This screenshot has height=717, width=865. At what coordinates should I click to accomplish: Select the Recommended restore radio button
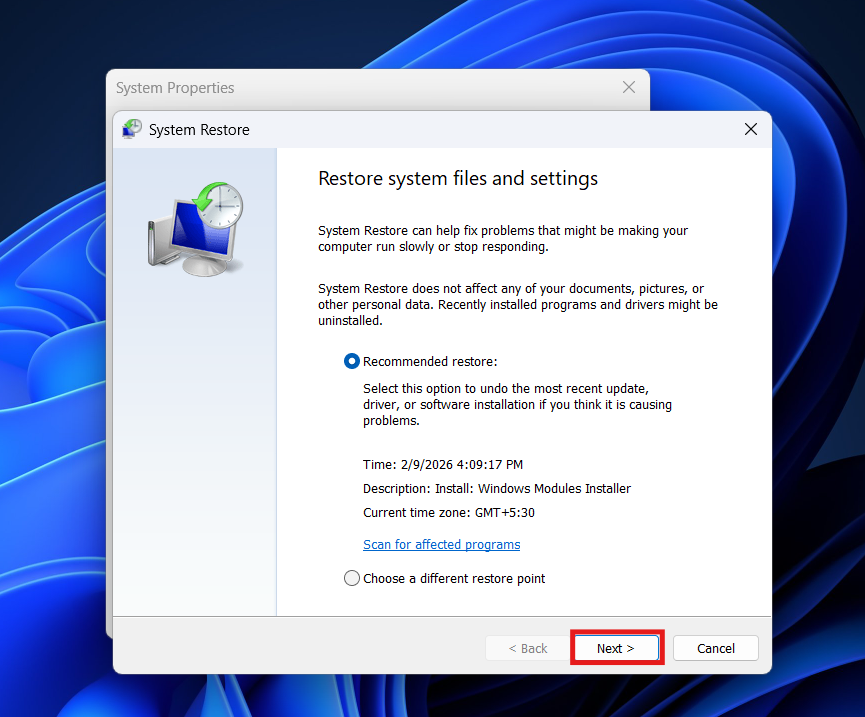click(x=352, y=361)
